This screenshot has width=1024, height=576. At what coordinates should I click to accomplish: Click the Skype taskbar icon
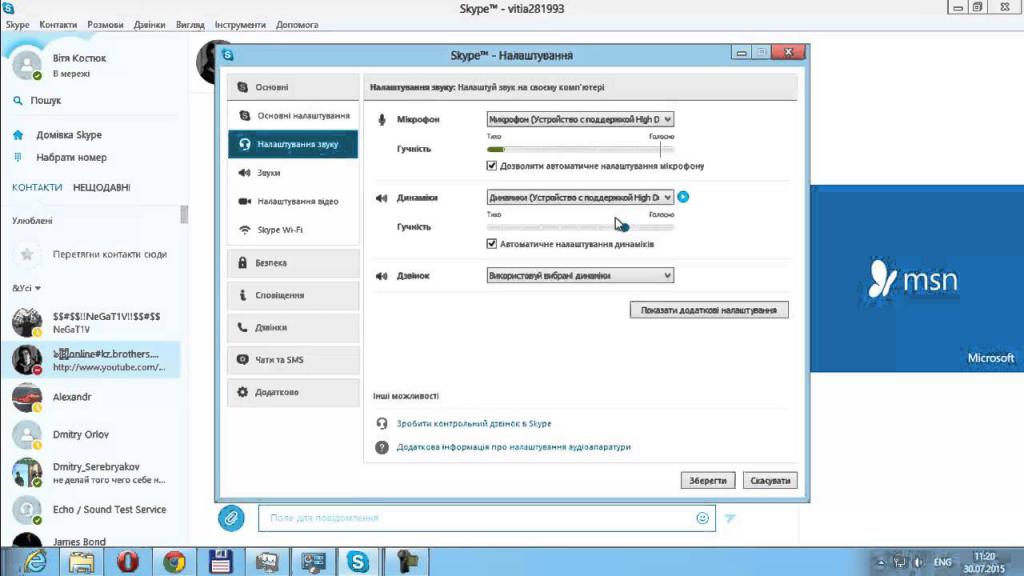coord(358,562)
